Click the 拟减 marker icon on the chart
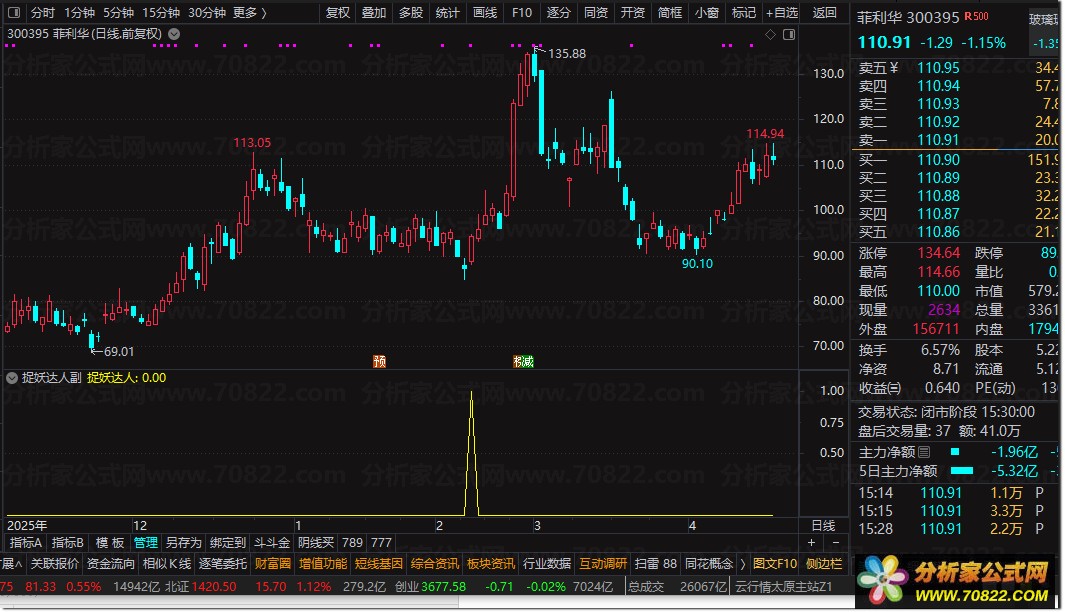Screen dimensions: 1065x612 [x=523, y=361]
